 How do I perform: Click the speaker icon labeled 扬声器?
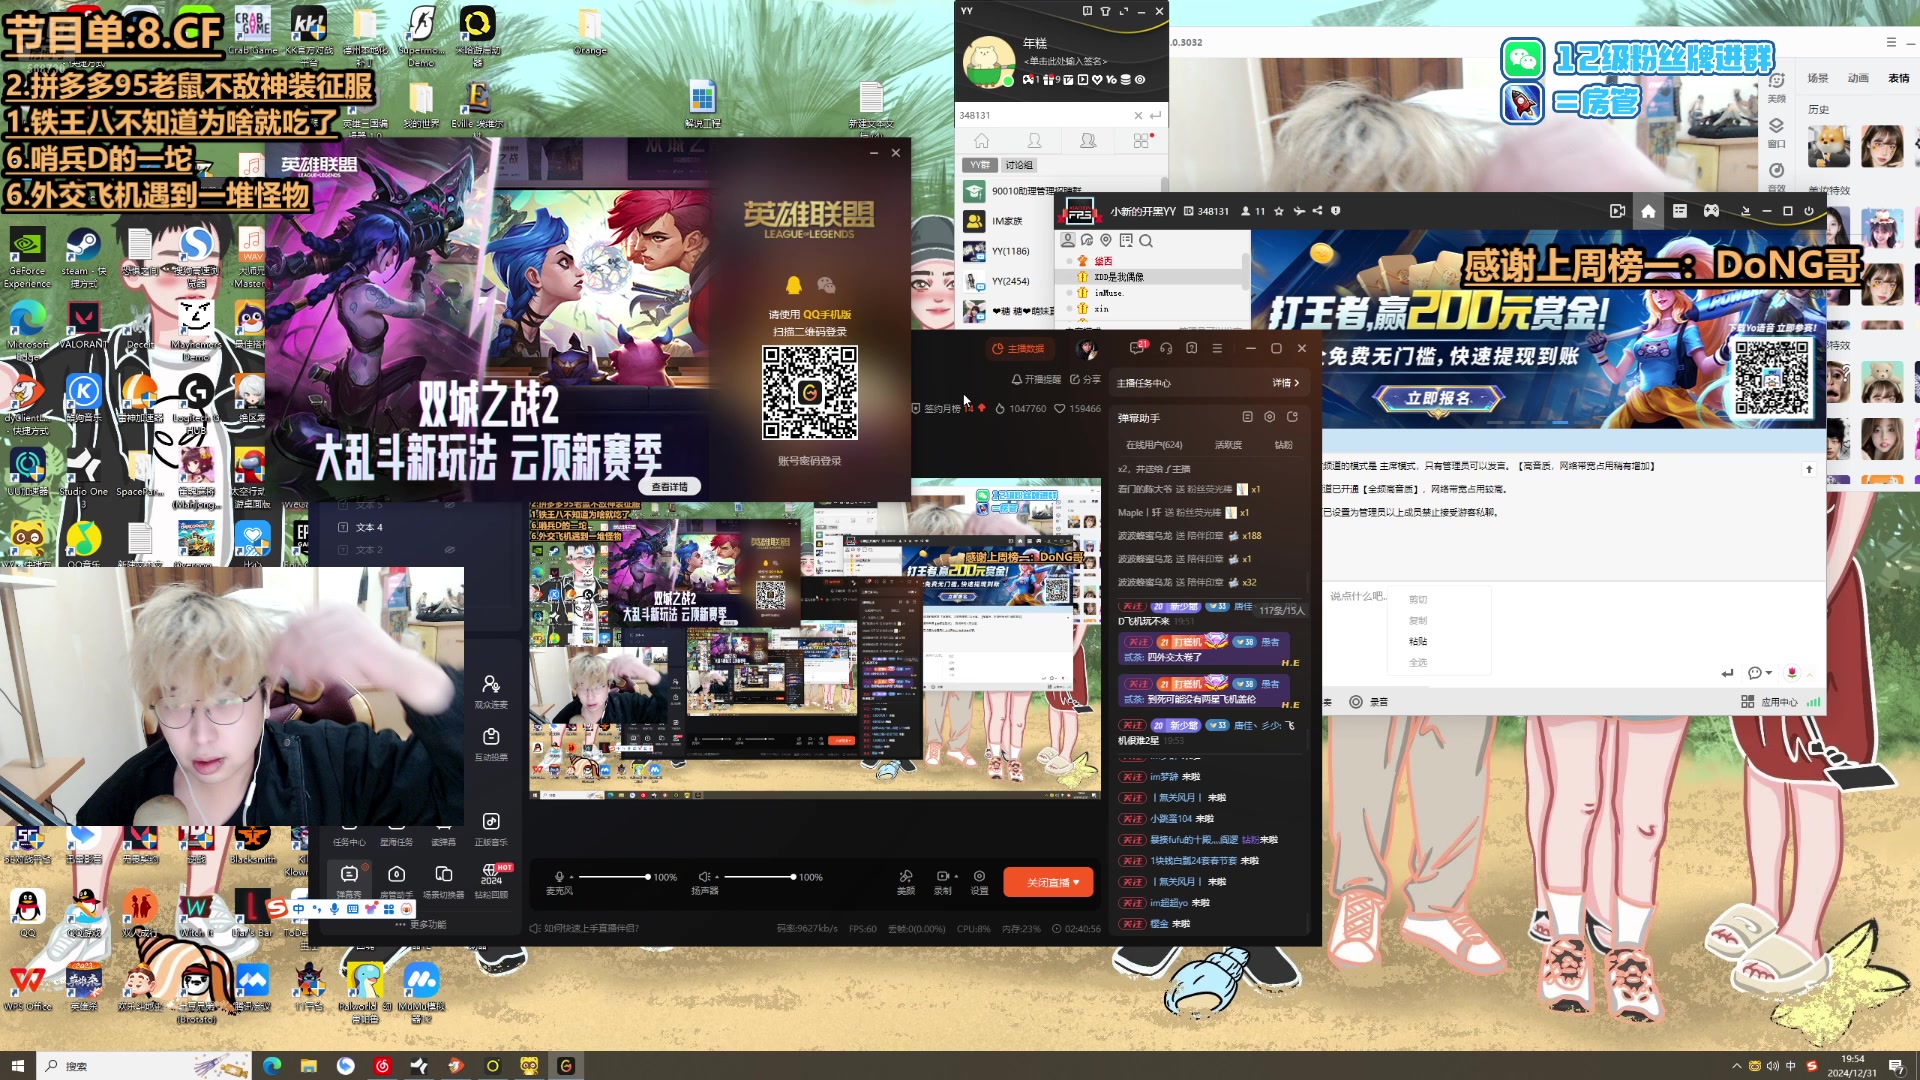703,877
